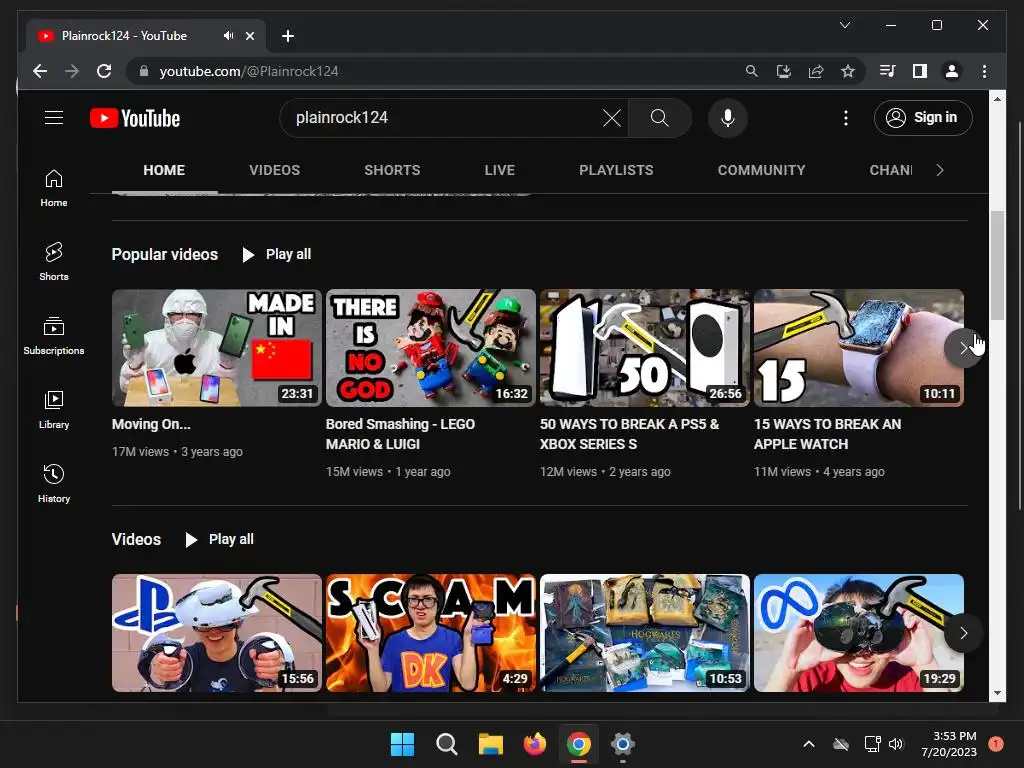The height and width of the screenshot is (768, 1024).
Task: Open Chrome three-dot menu
Action: click(x=984, y=71)
